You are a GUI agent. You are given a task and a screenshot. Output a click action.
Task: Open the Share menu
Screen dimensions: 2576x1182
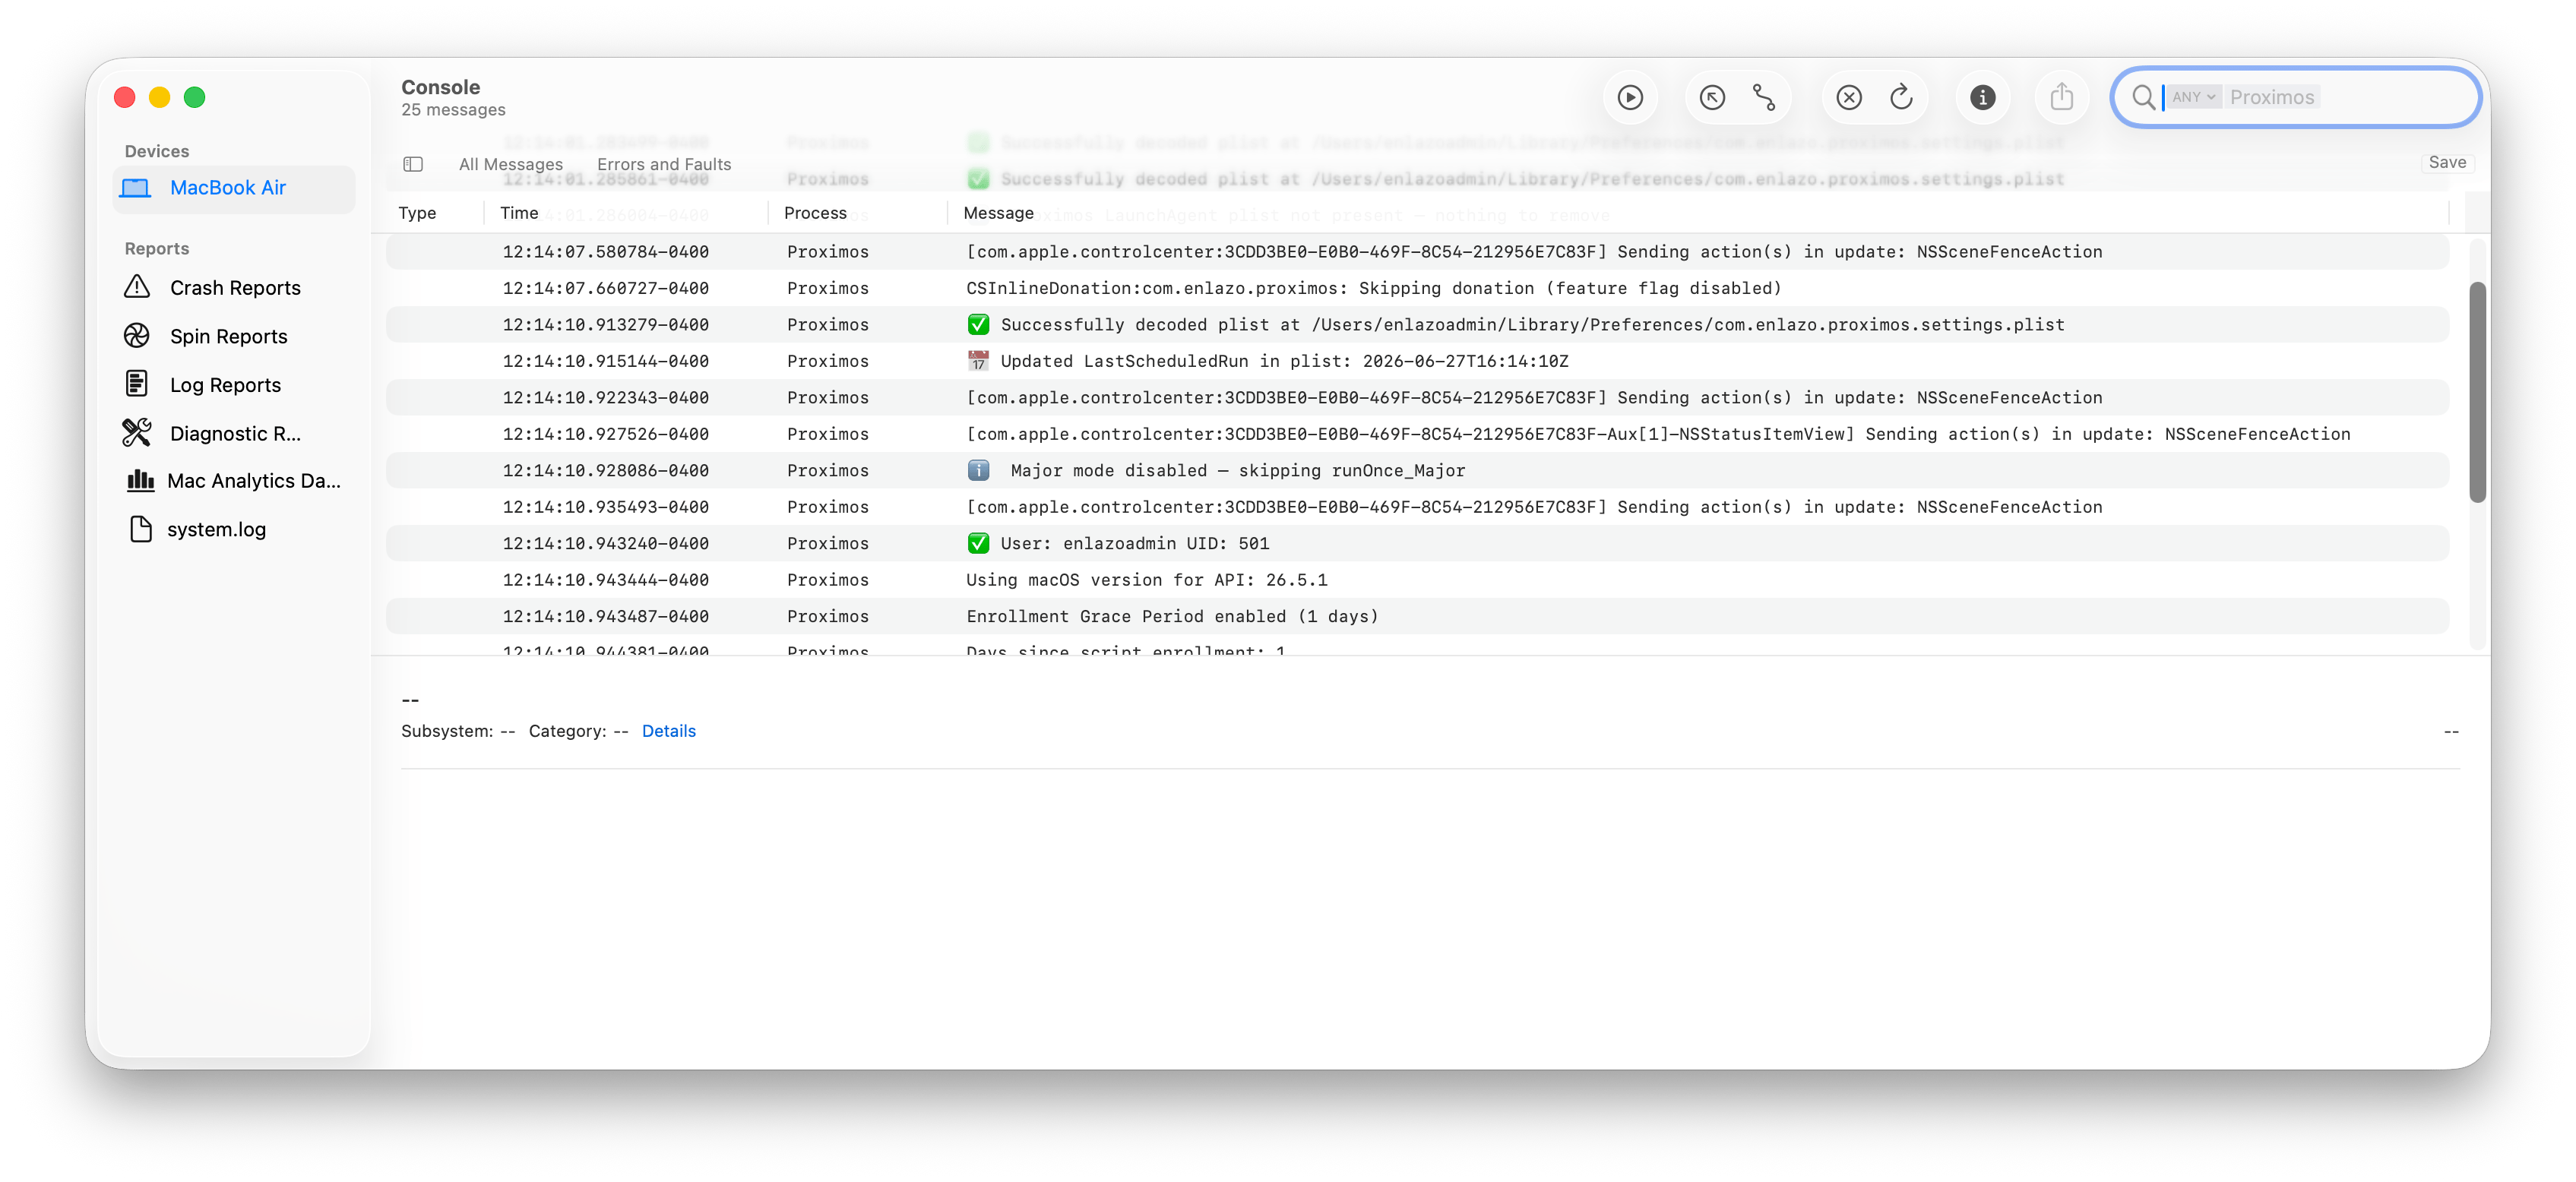[x=2061, y=97]
